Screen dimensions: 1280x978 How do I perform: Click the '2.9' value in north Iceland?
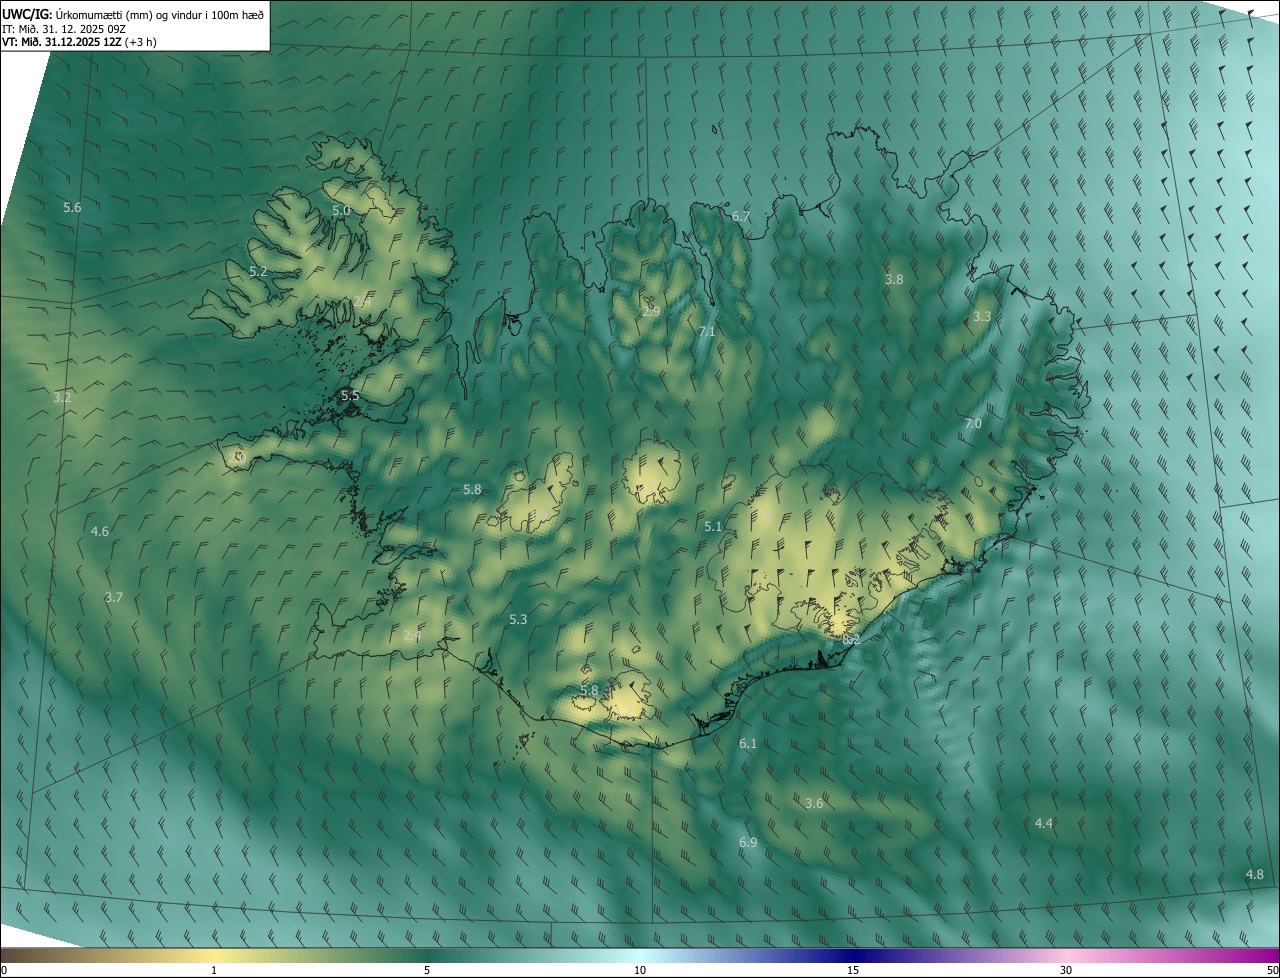pyautogui.click(x=651, y=311)
